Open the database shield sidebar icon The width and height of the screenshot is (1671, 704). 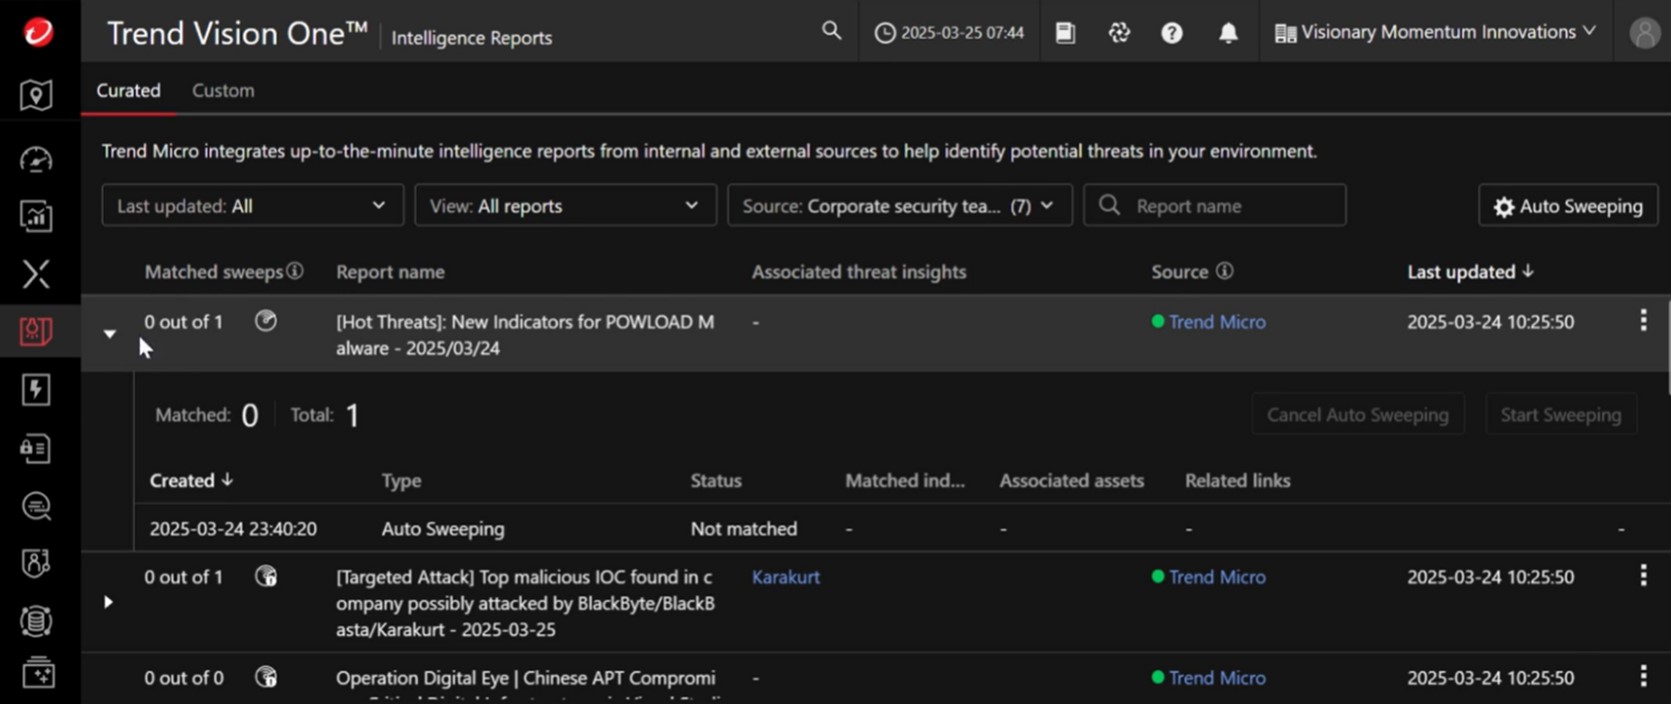point(36,621)
